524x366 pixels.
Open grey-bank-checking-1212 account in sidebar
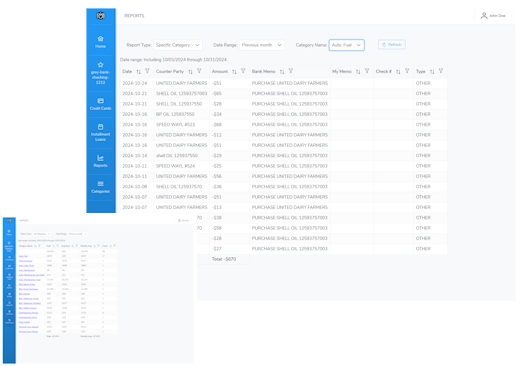101,73
